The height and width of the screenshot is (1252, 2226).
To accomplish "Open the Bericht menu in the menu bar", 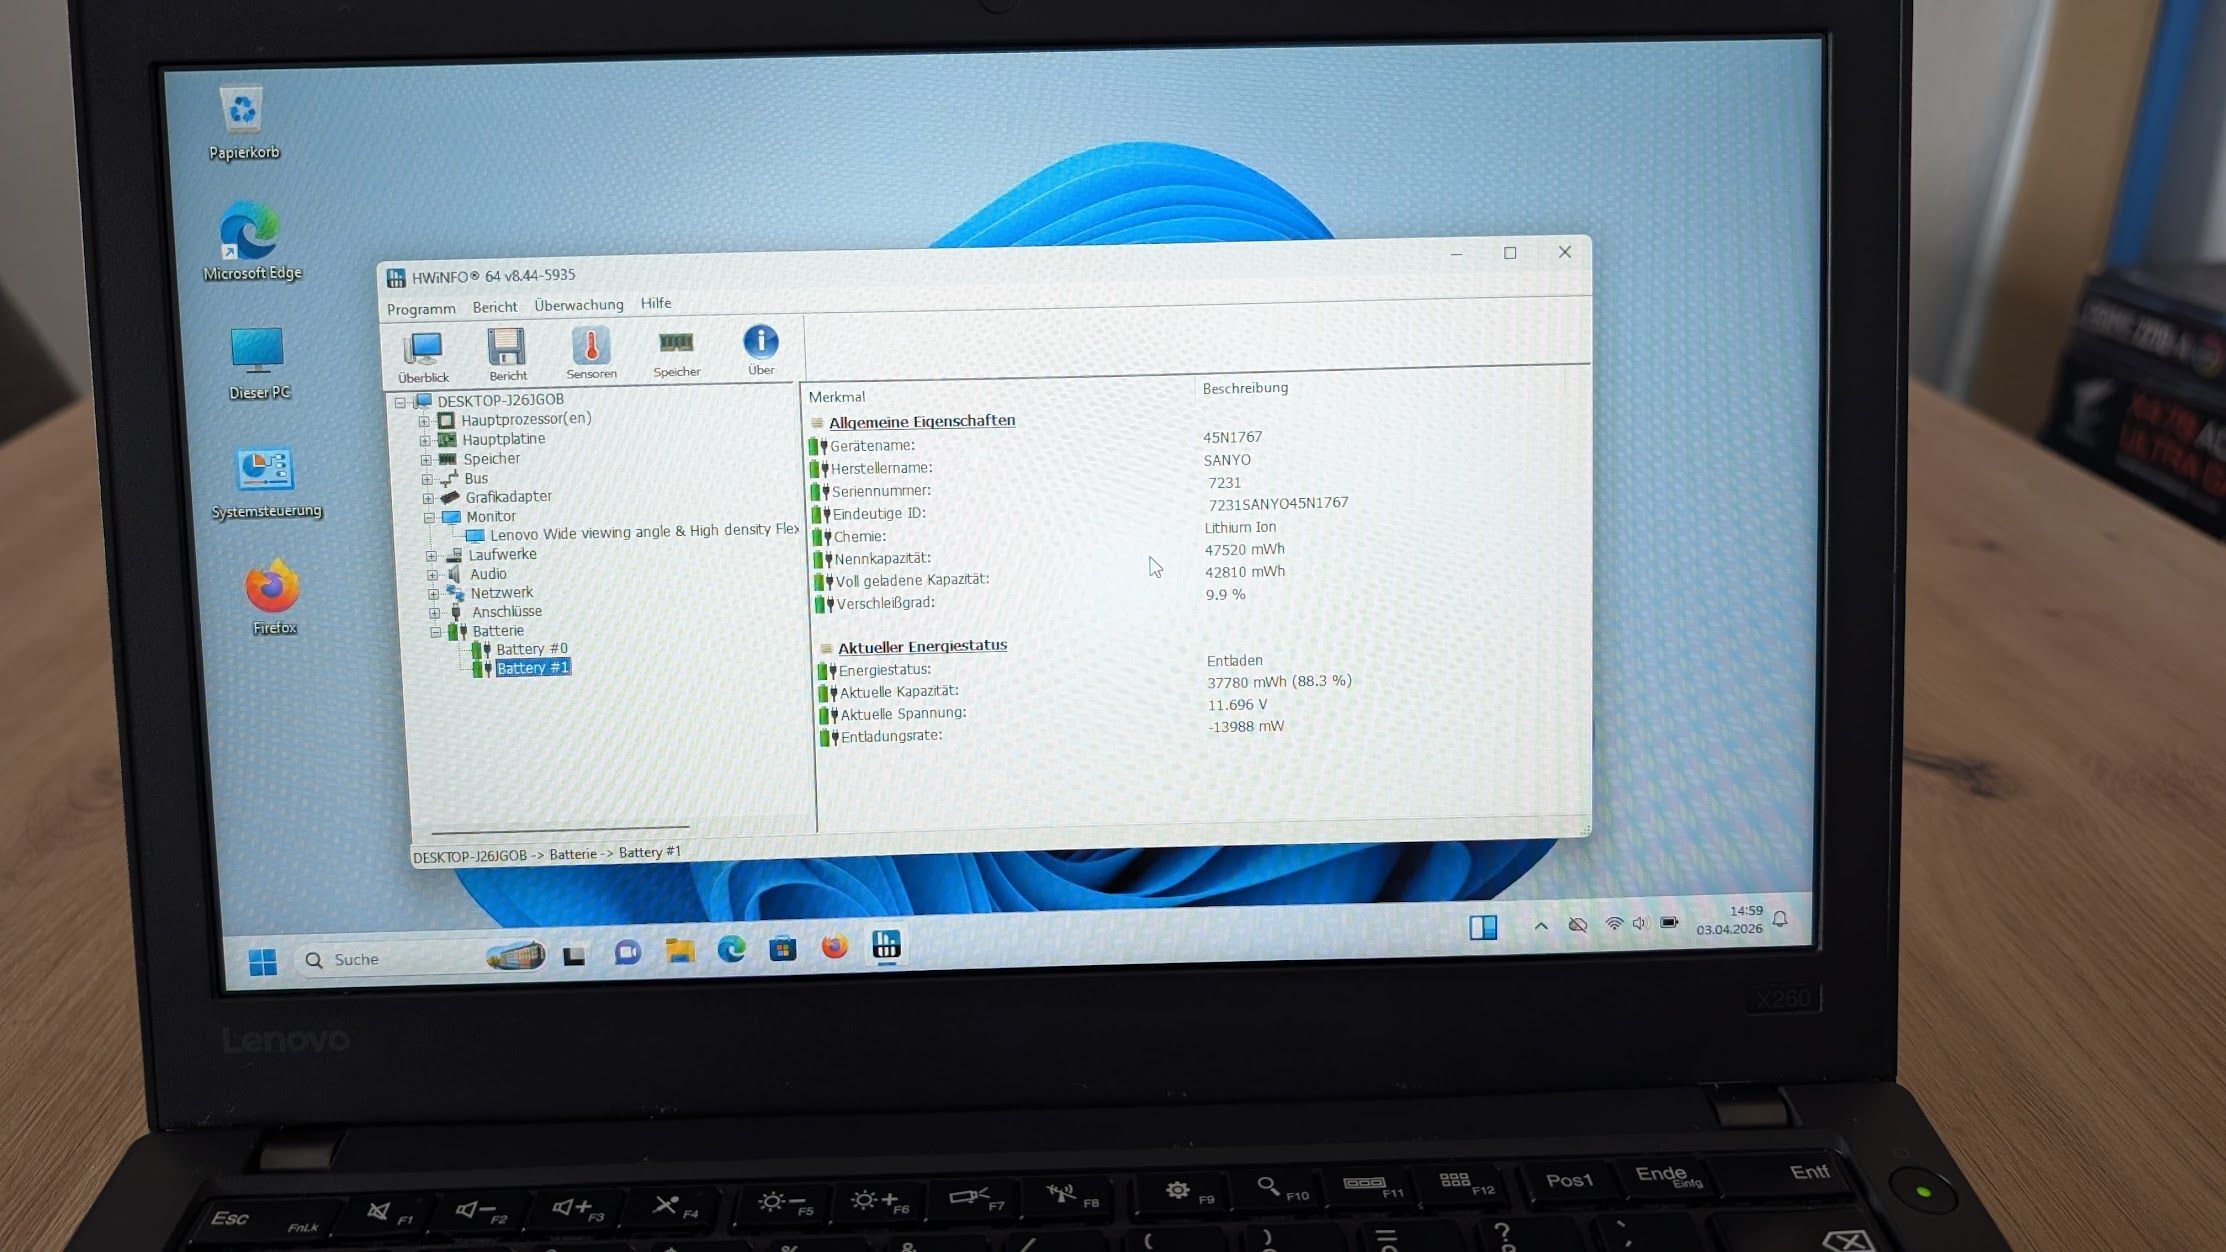I will tap(495, 307).
